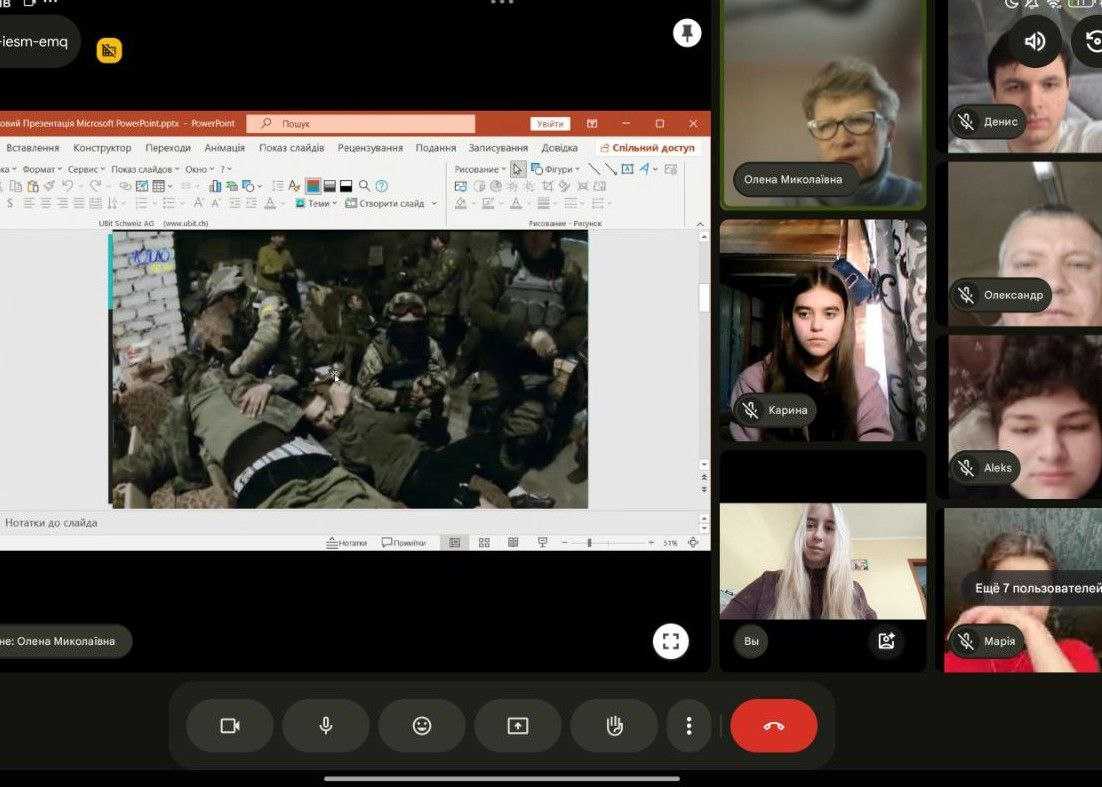Open more options three-dot menu
Viewport: 1102px width, 787px height.
688,726
